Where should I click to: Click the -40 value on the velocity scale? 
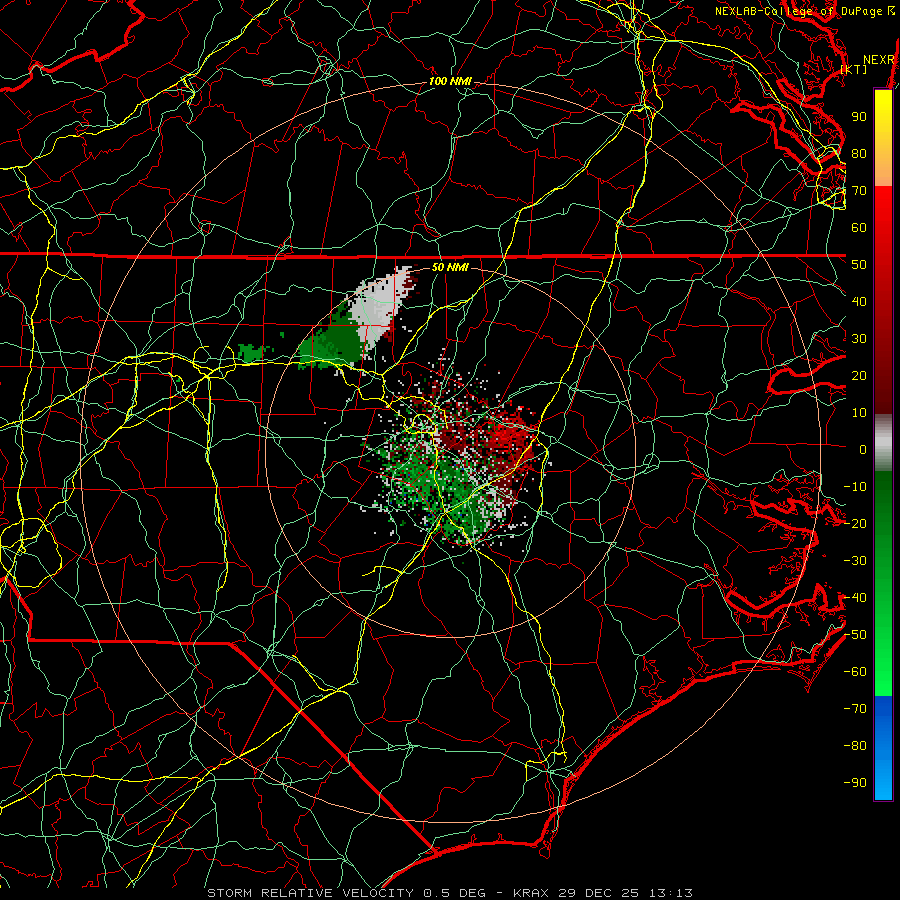[855, 598]
